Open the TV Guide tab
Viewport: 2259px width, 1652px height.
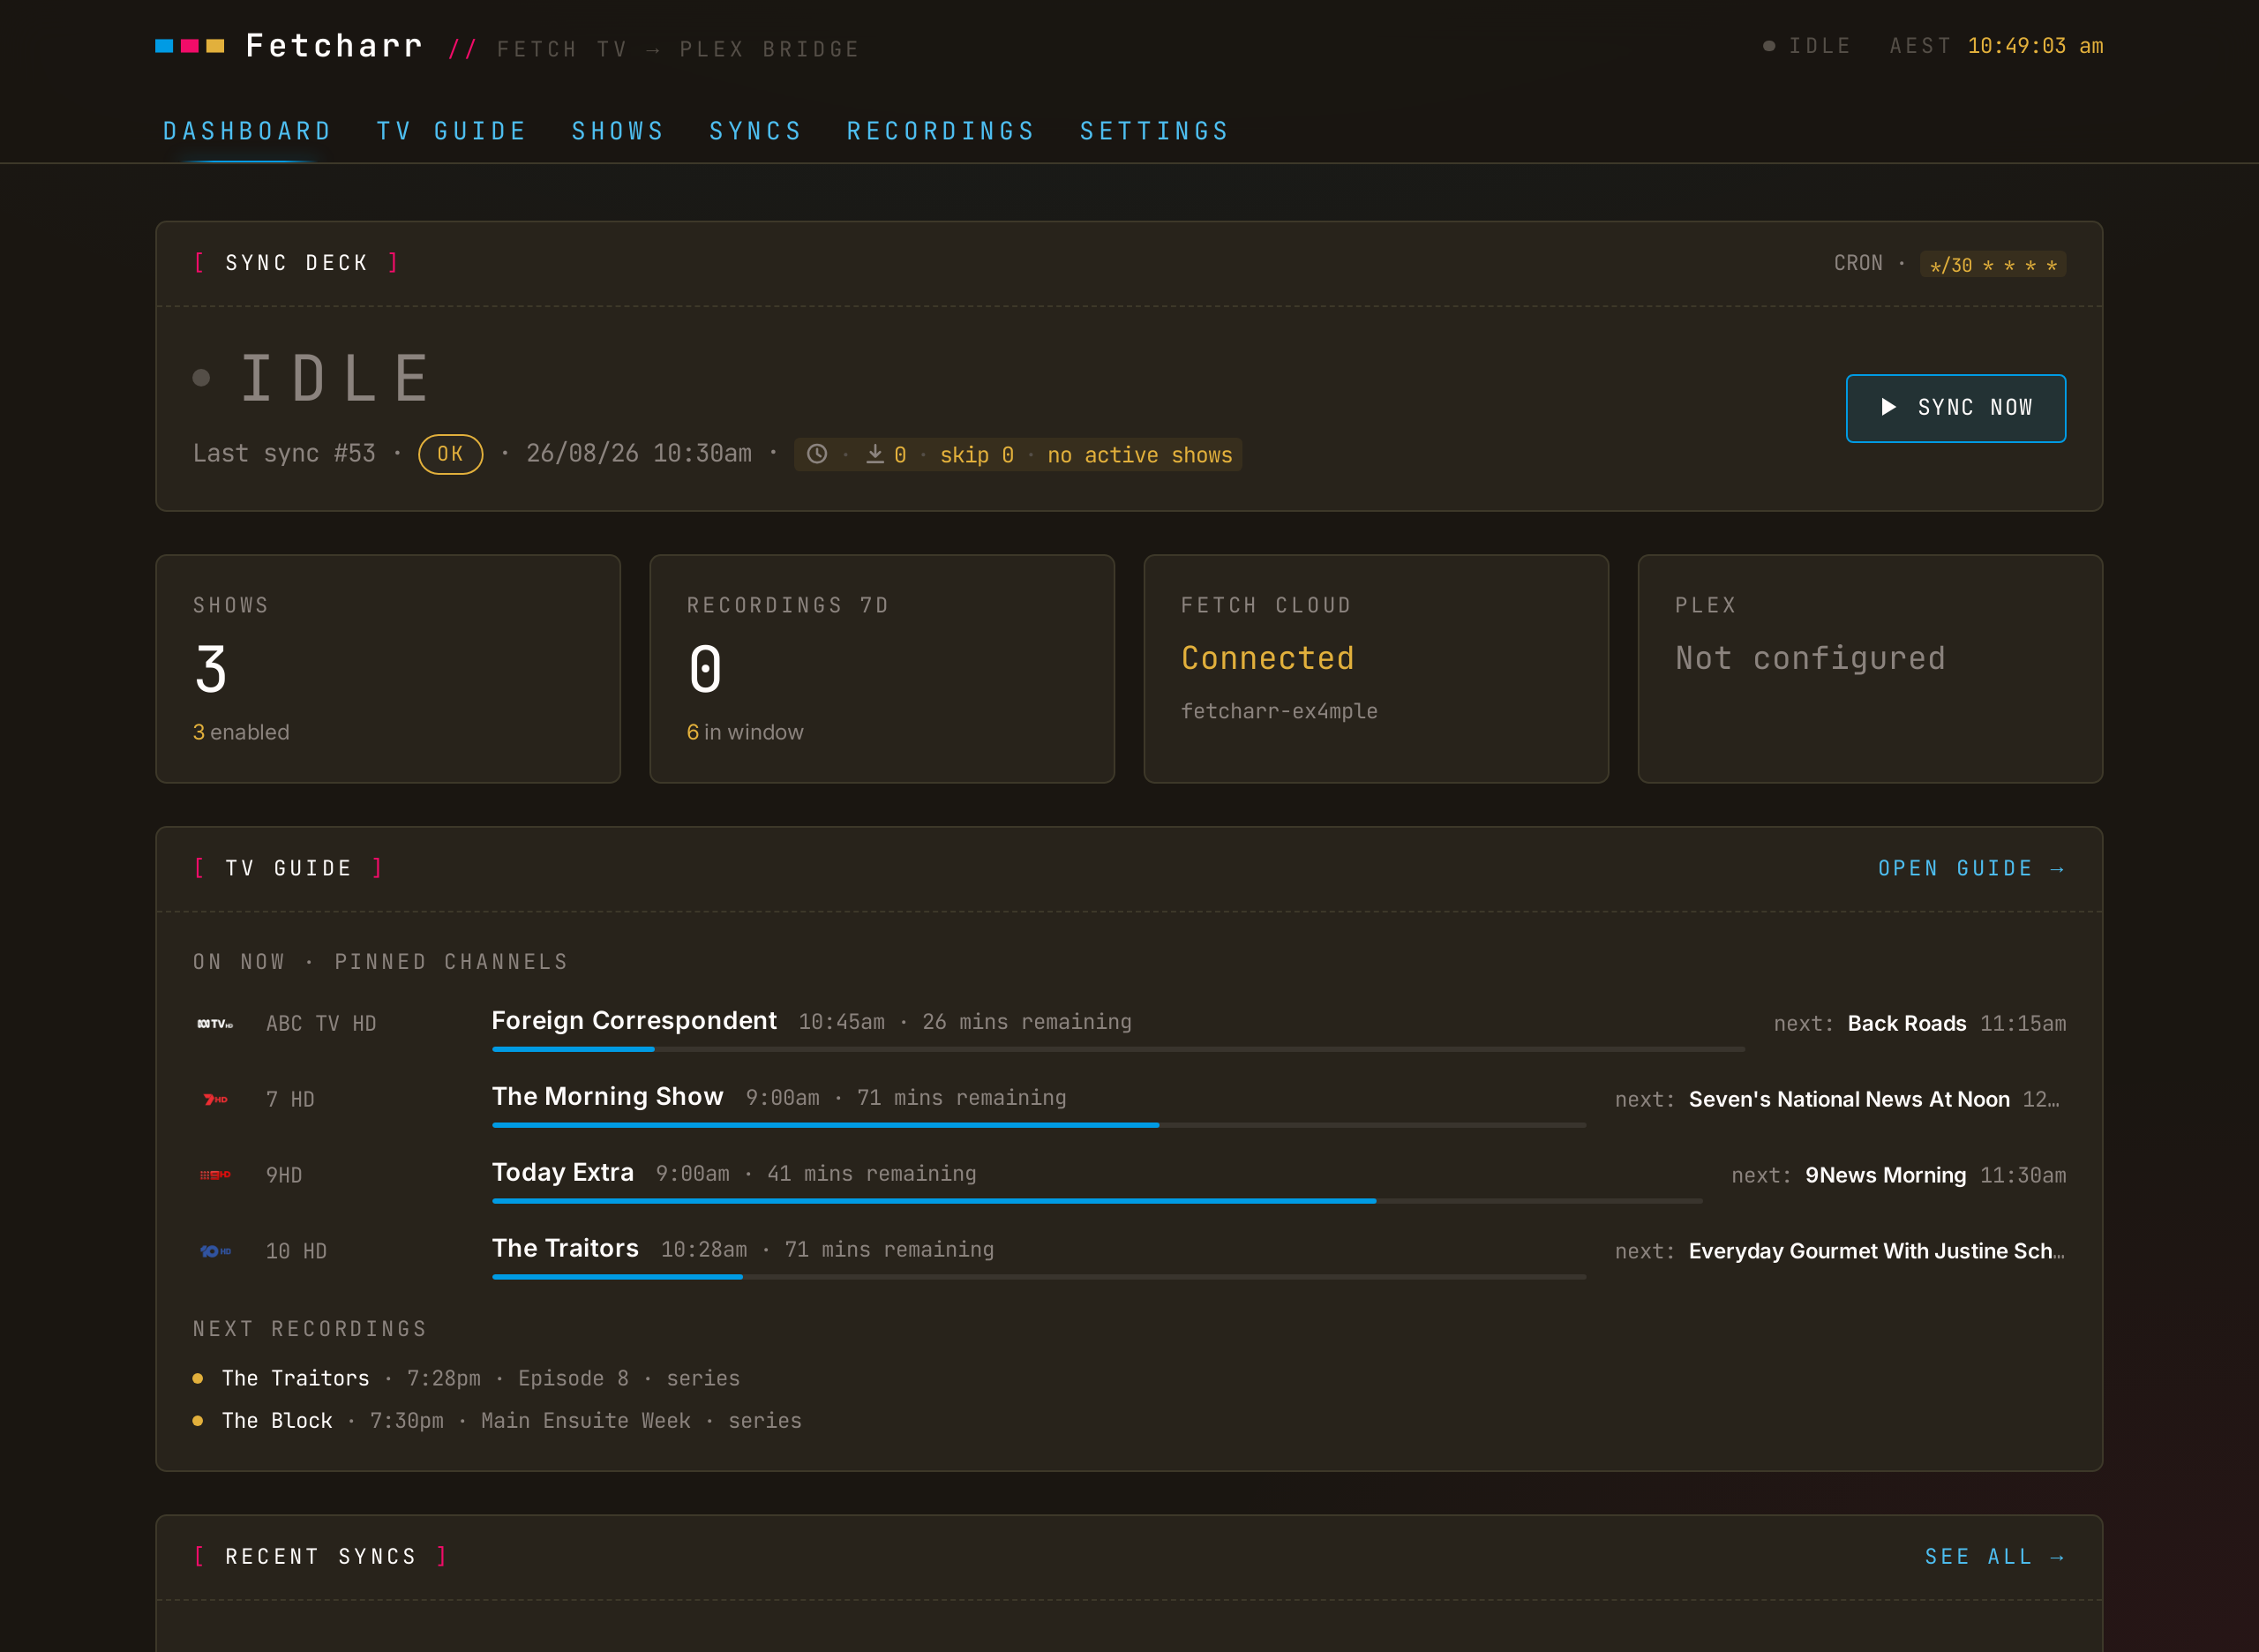coord(452,131)
